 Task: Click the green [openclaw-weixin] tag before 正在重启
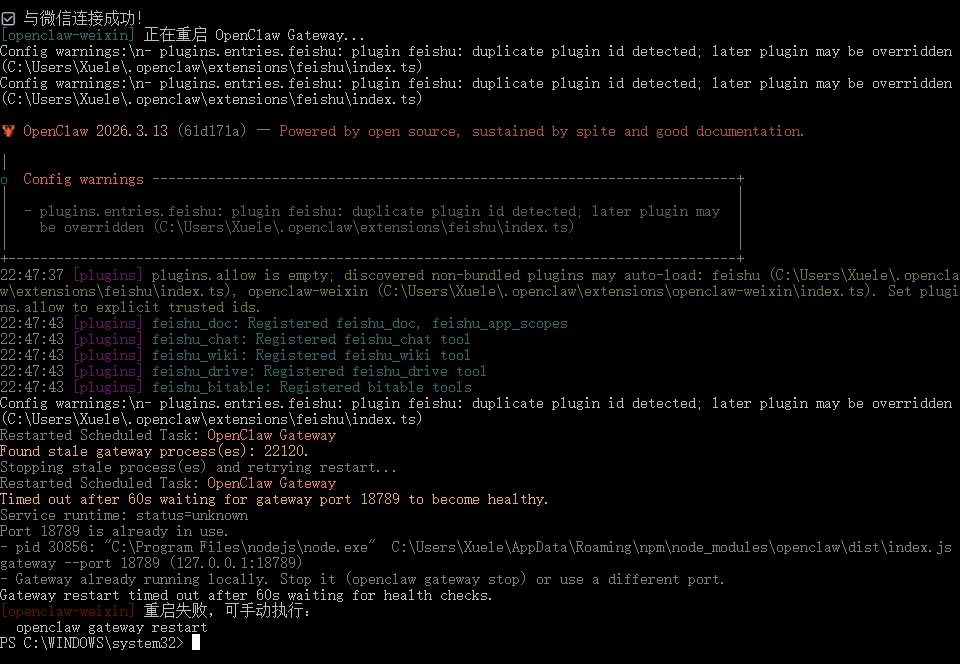[67, 35]
